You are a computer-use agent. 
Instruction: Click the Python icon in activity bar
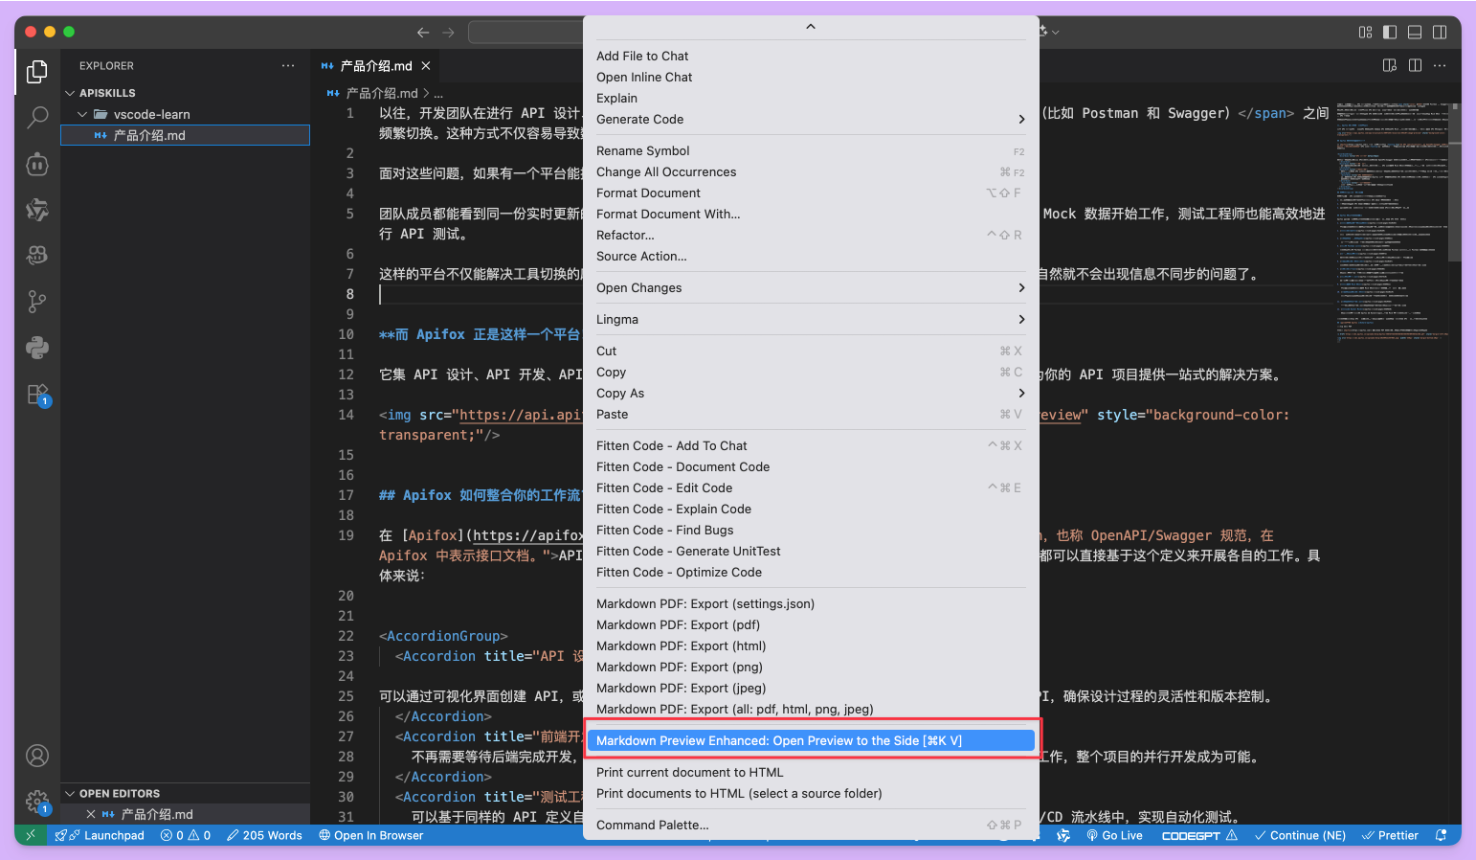tap(37, 348)
